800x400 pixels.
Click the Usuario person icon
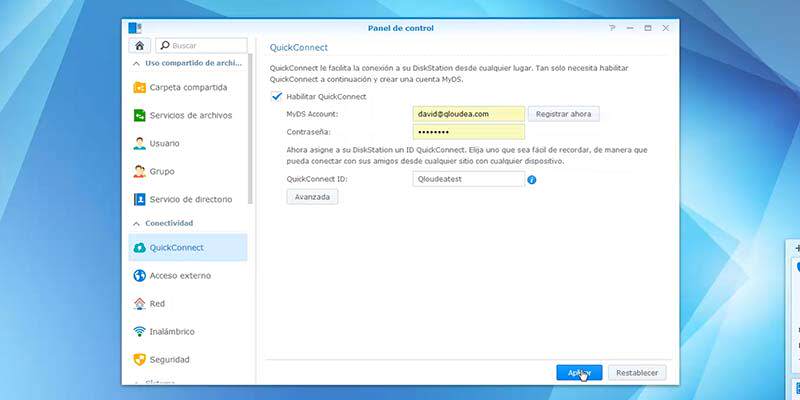tap(139, 143)
